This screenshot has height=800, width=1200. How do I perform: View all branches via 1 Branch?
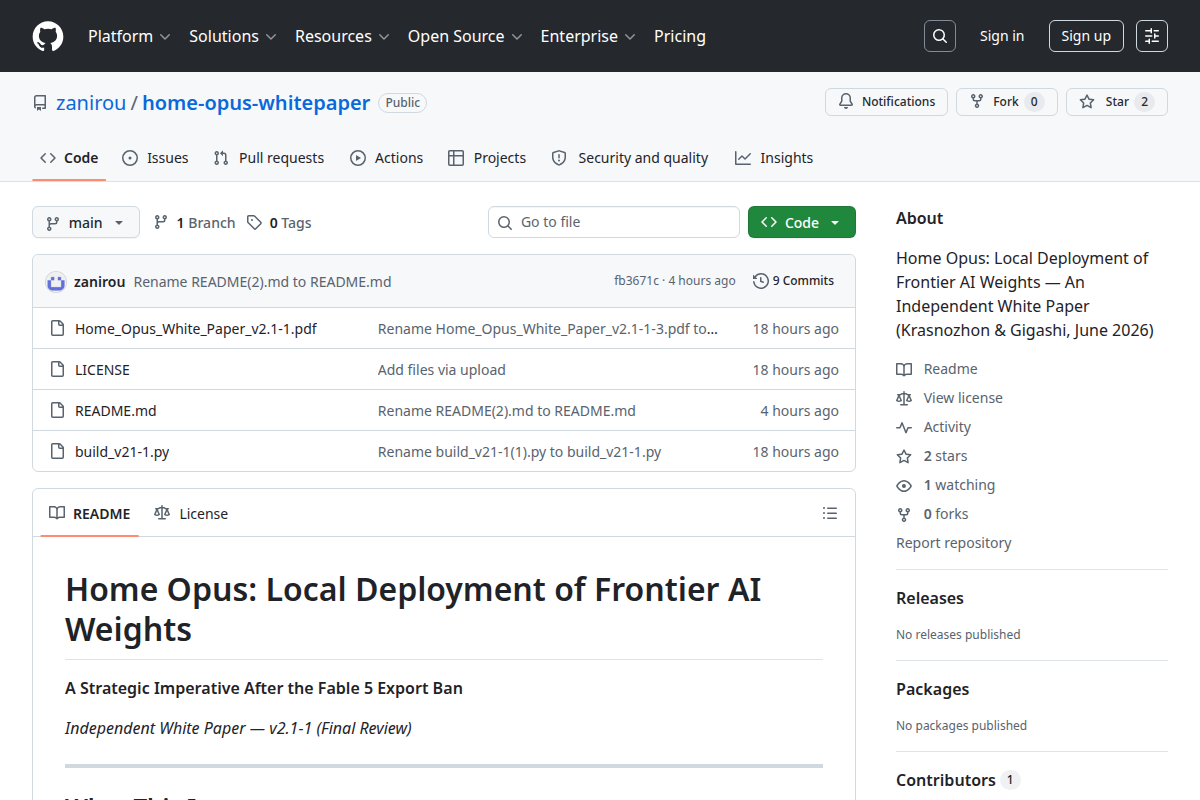click(195, 222)
